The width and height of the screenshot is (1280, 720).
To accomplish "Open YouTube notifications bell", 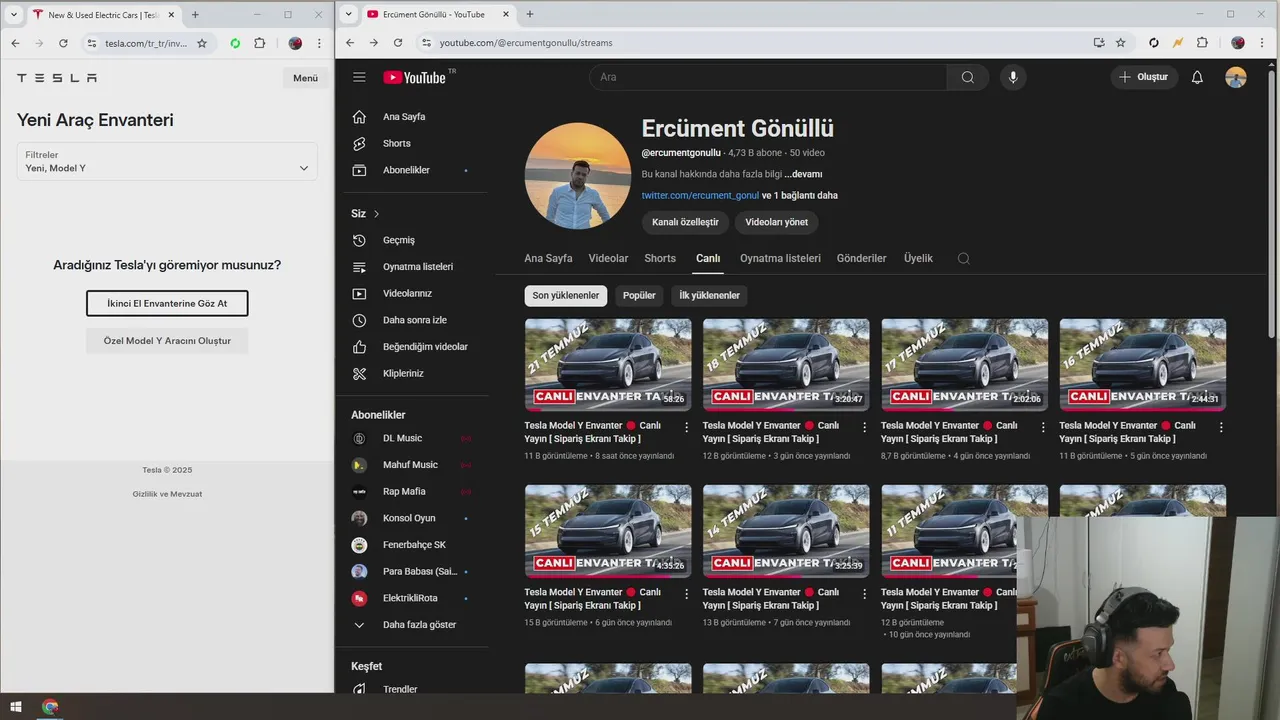I will click(x=1197, y=77).
